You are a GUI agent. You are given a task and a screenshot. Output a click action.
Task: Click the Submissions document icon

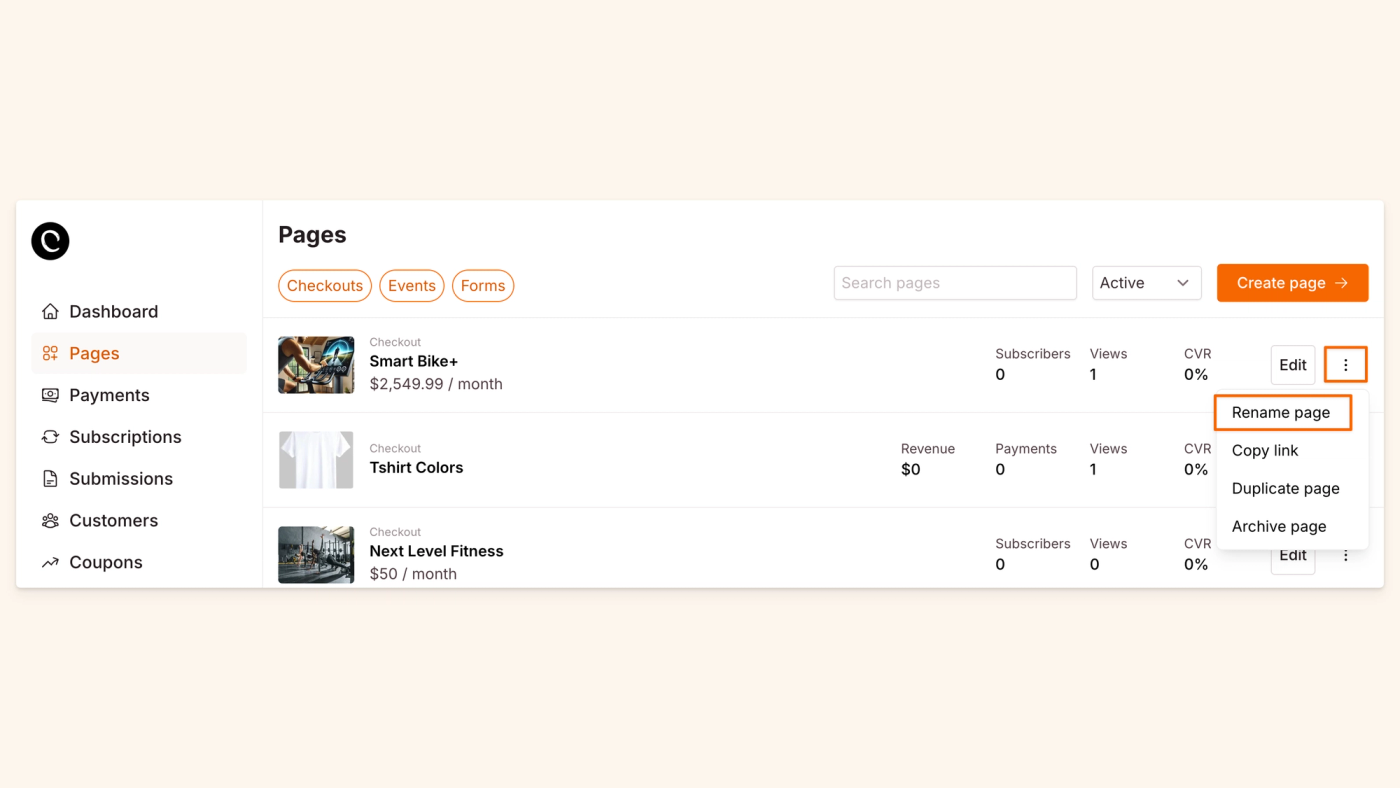click(x=50, y=479)
